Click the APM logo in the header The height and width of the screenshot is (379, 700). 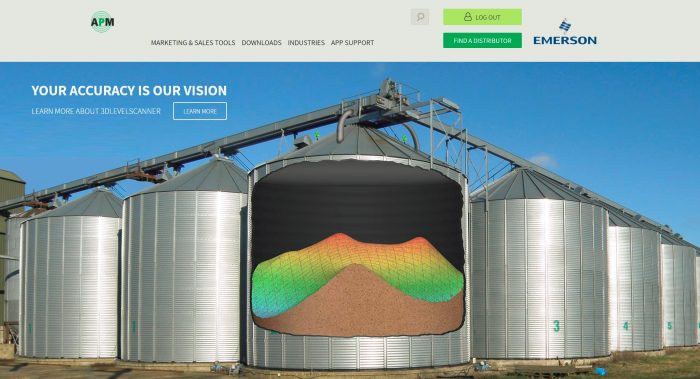(x=102, y=22)
